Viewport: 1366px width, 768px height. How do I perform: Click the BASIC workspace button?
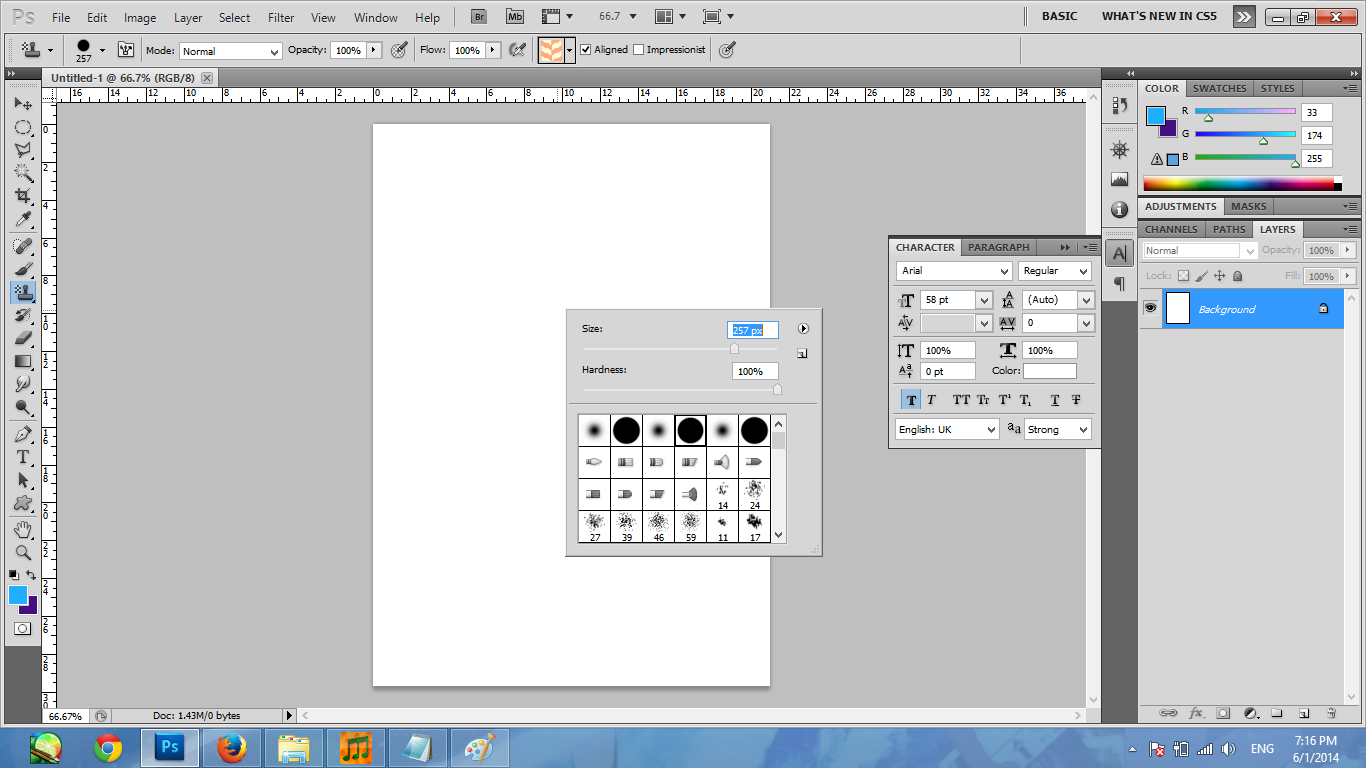(1059, 16)
